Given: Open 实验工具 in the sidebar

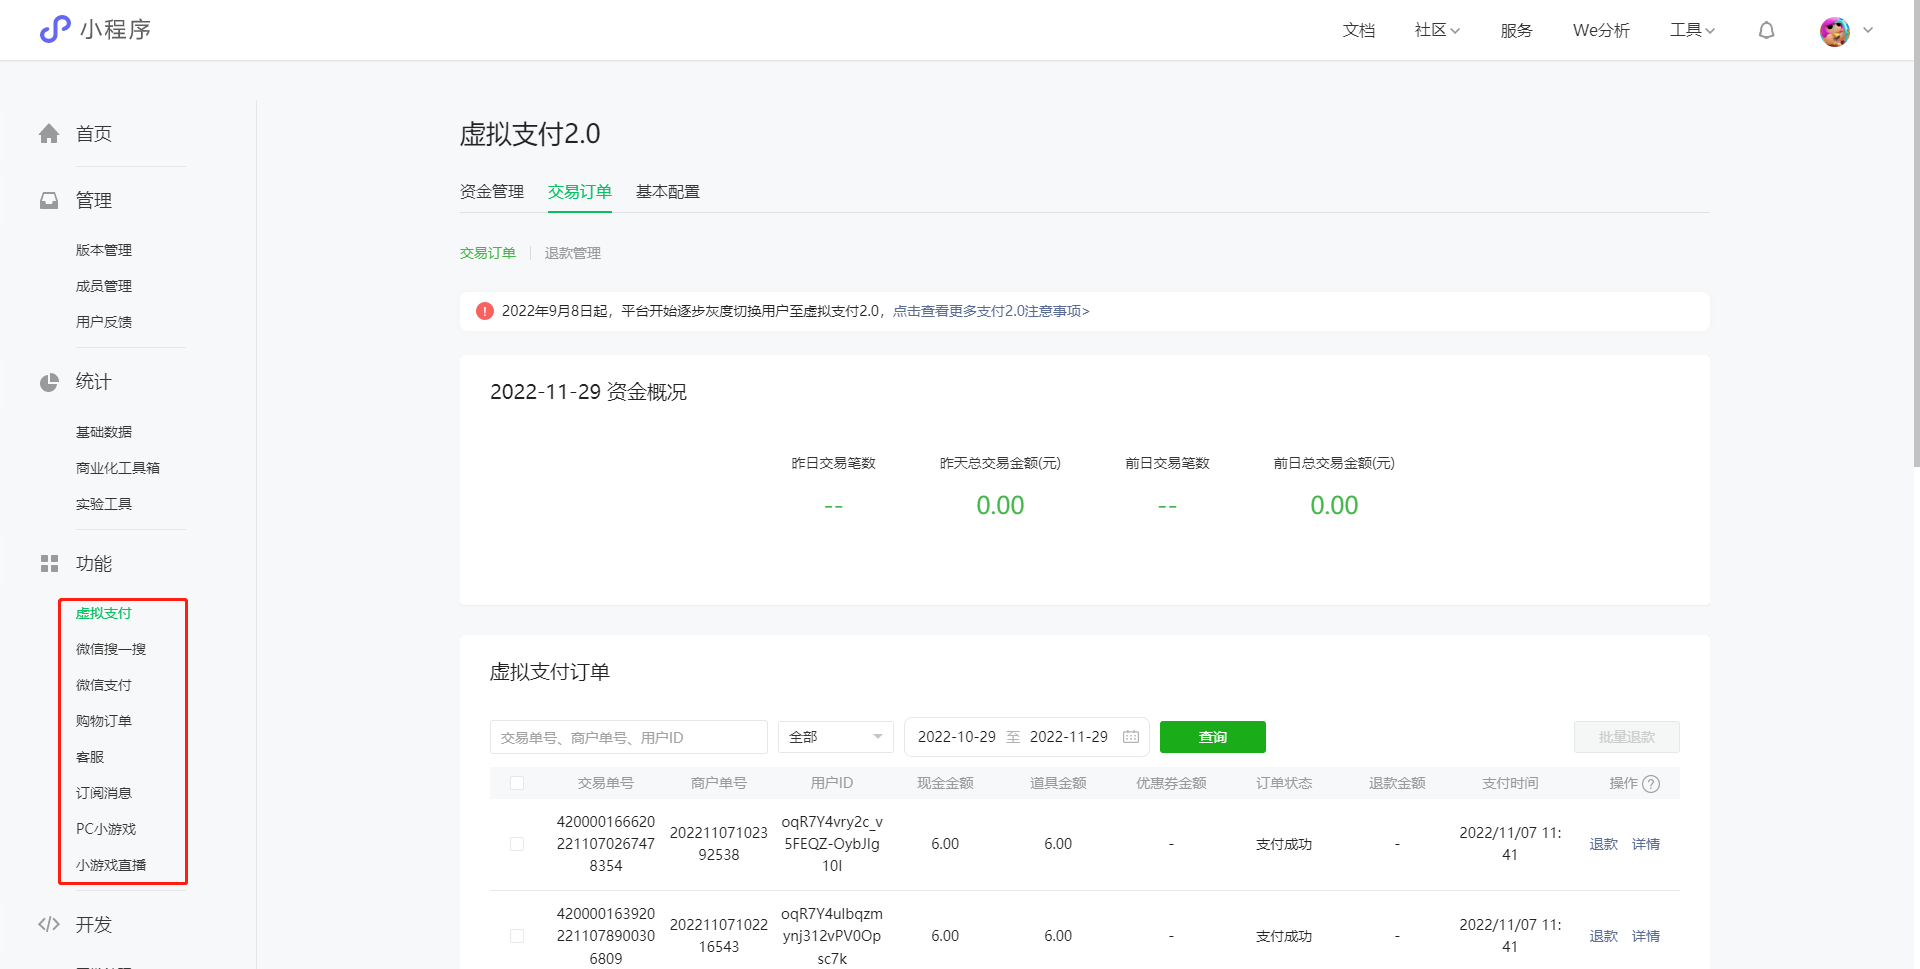Looking at the screenshot, I should [x=104, y=504].
